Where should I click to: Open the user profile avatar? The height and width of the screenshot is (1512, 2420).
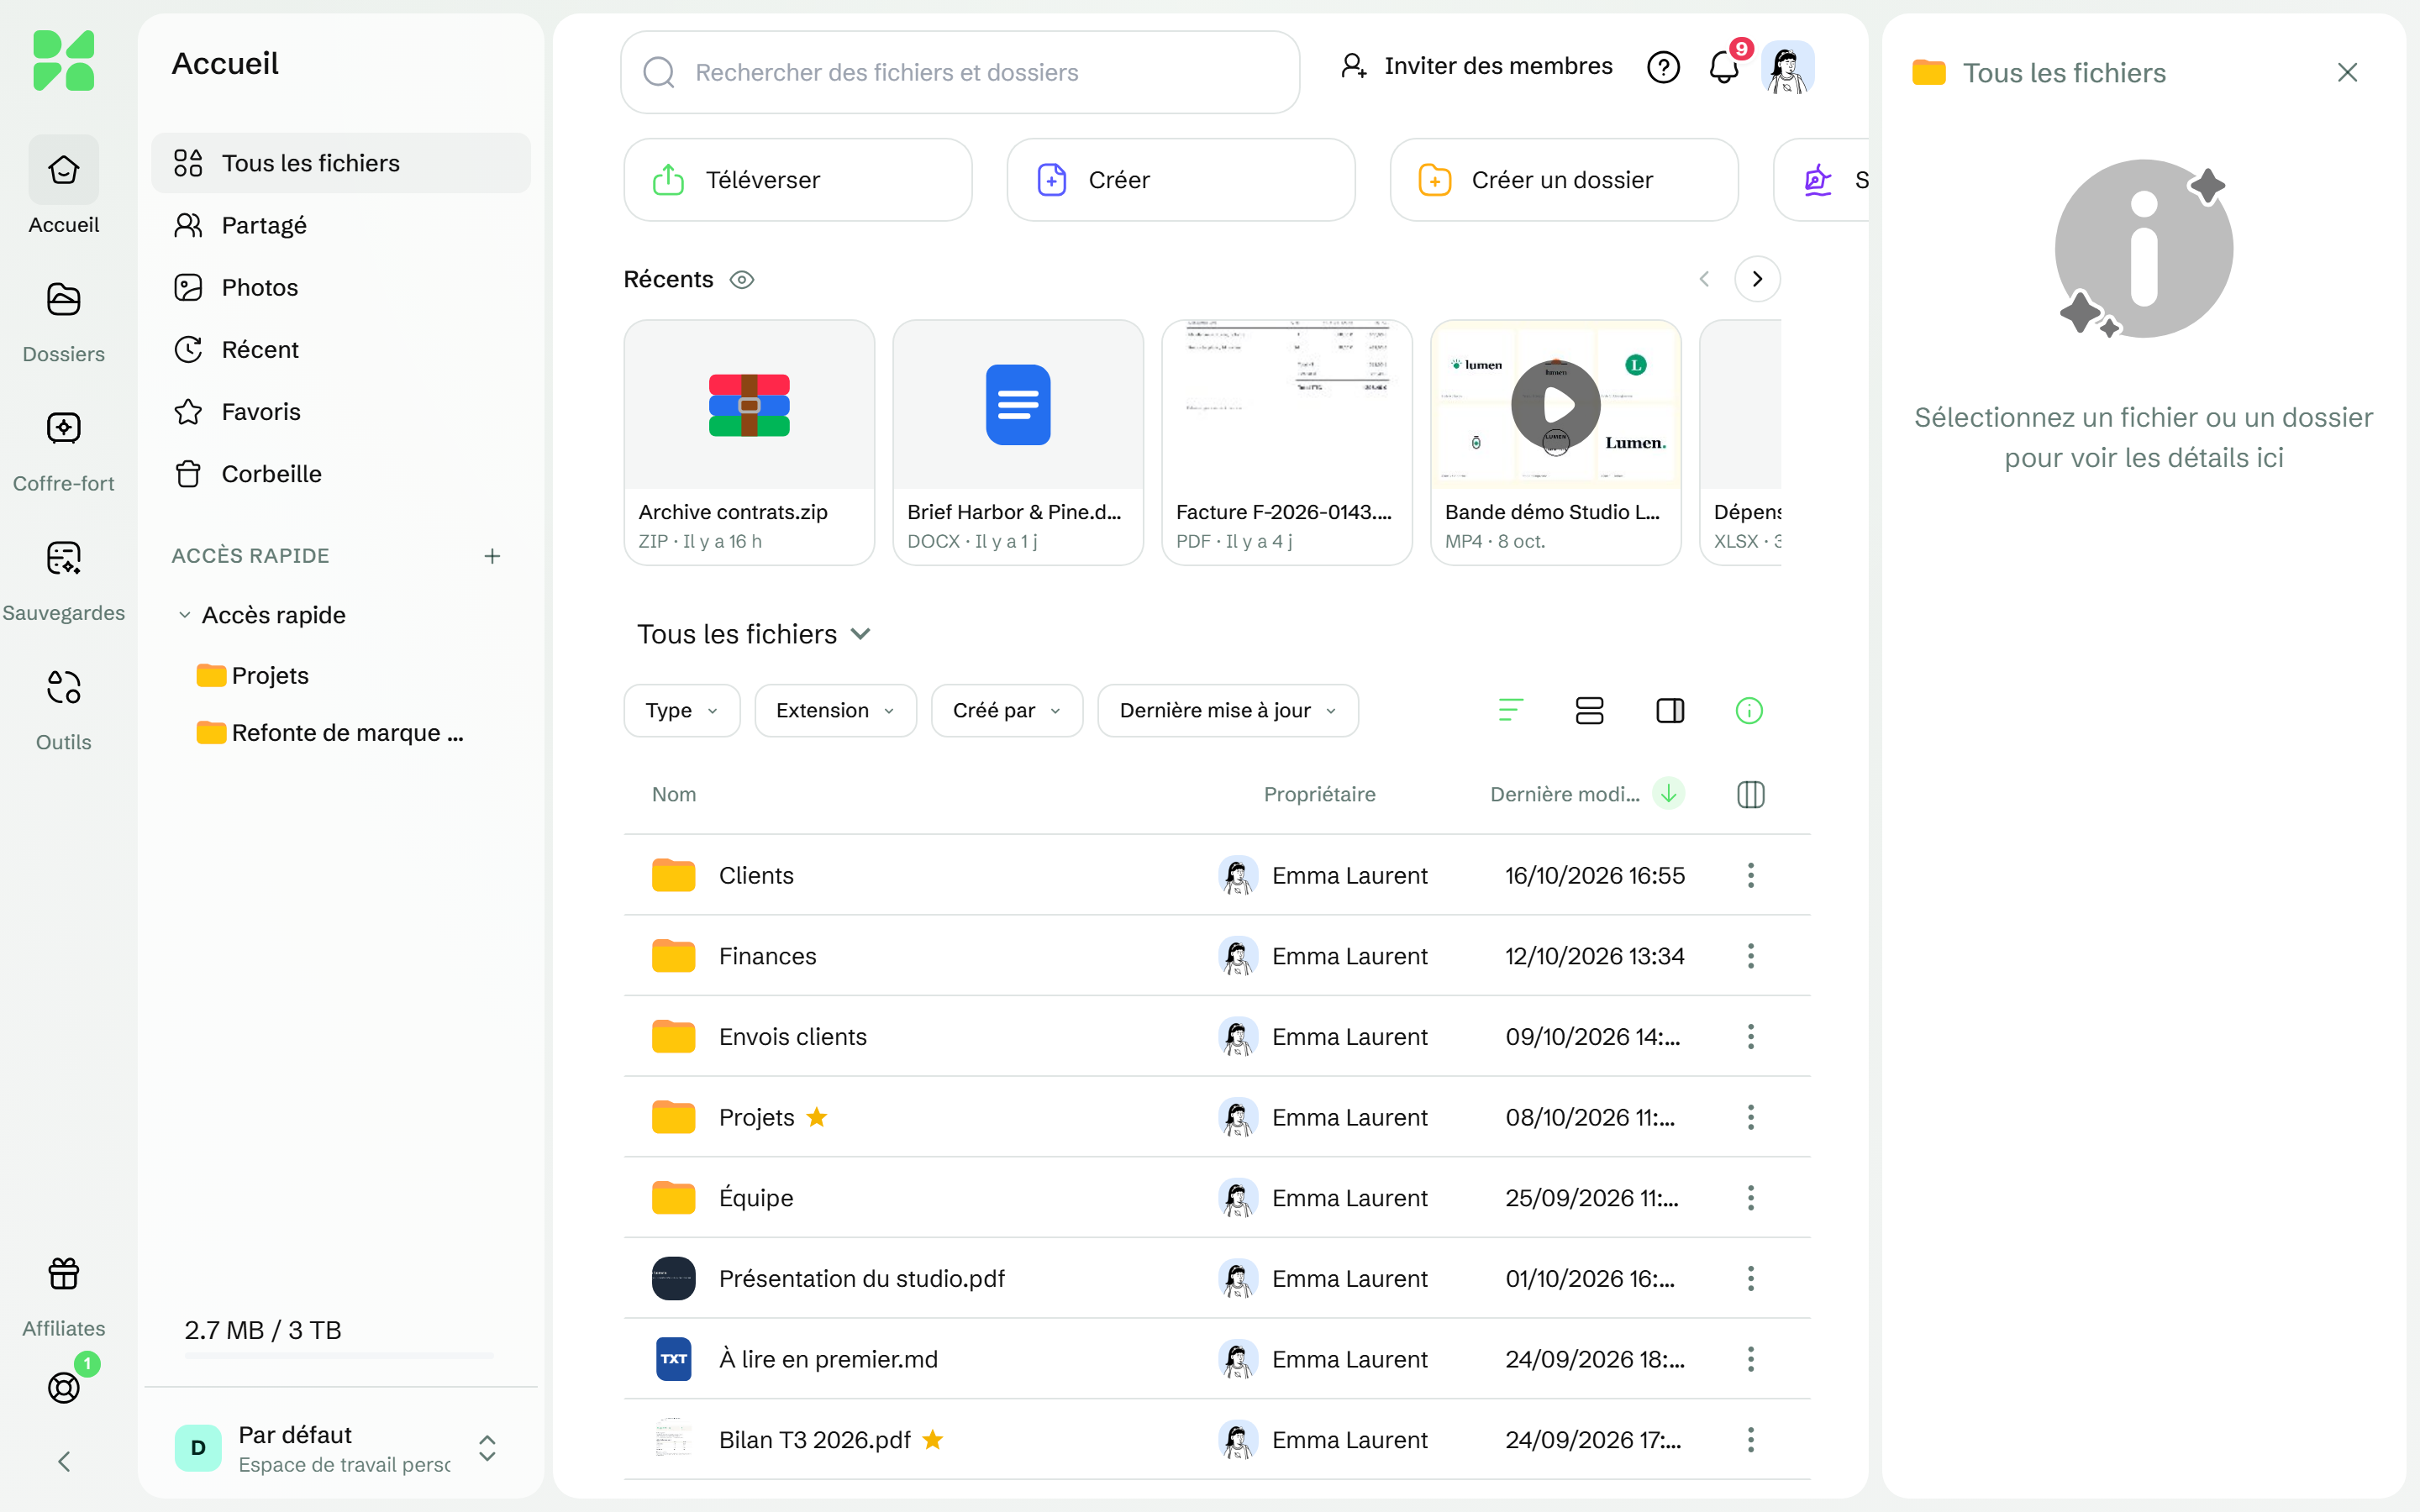click(x=1787, y=68)
